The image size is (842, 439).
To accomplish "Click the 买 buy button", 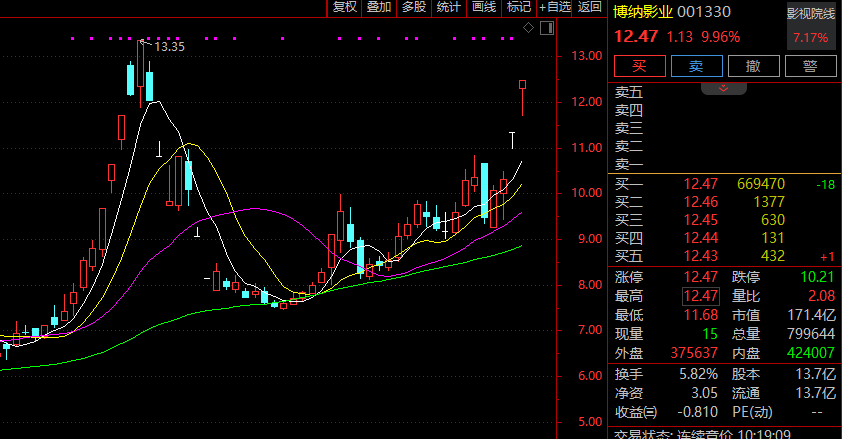I will click(x=639, y=67).
